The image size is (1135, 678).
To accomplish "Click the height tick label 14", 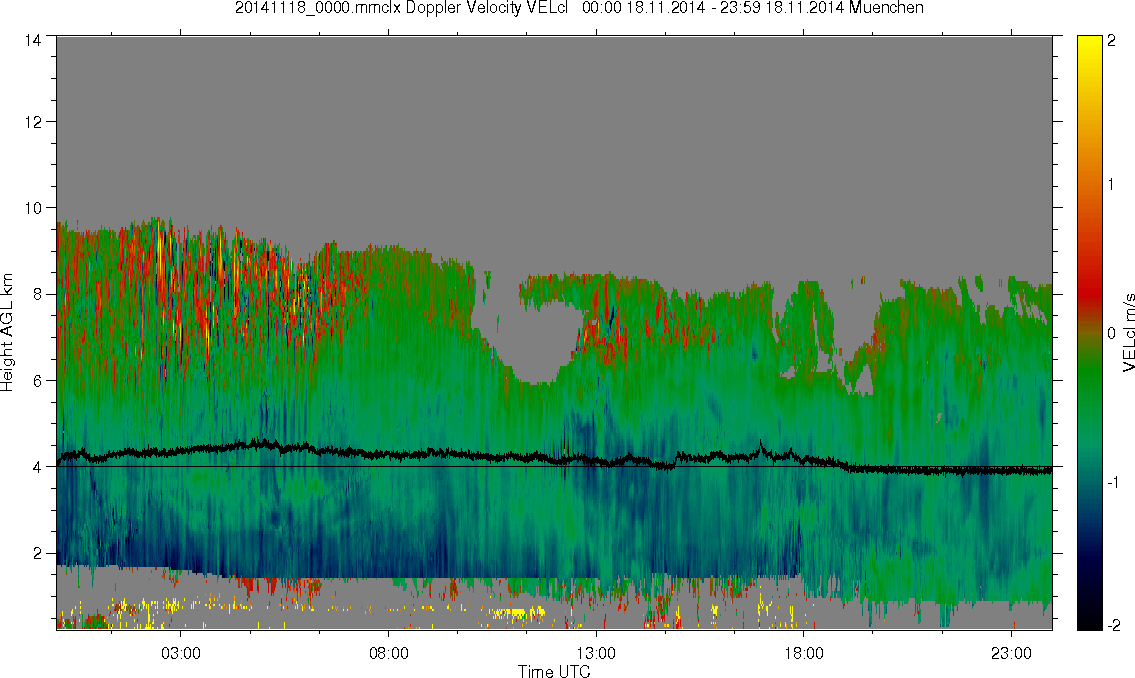I will [33, 41].
